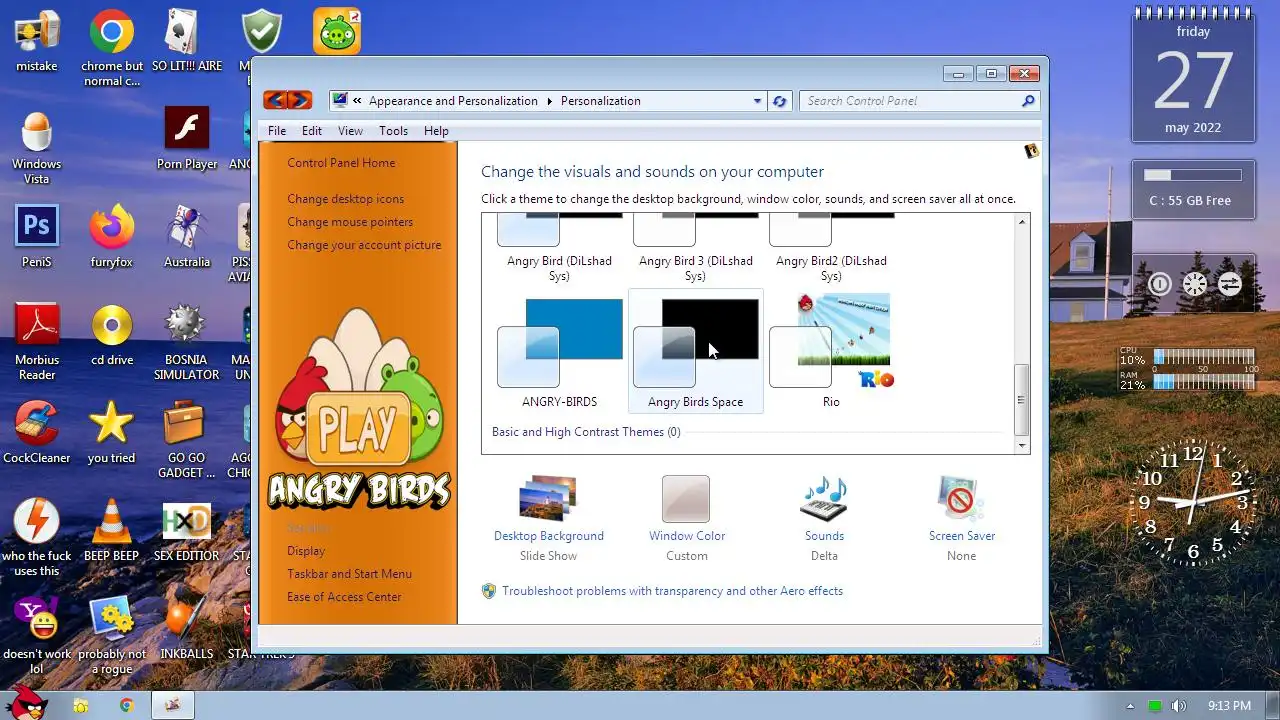Open the File menu
The width and height of the screenshot is (1280, 720).
[x=277, y=131]
